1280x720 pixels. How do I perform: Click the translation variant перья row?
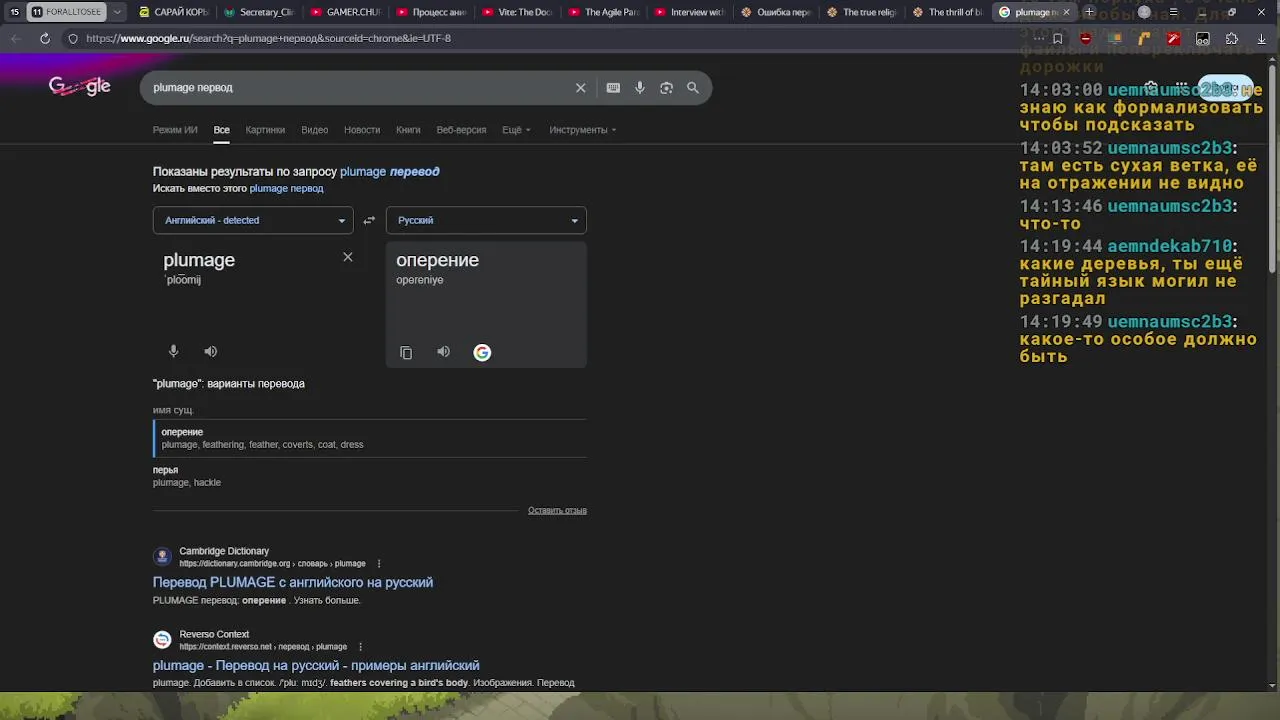click(369, 476)
